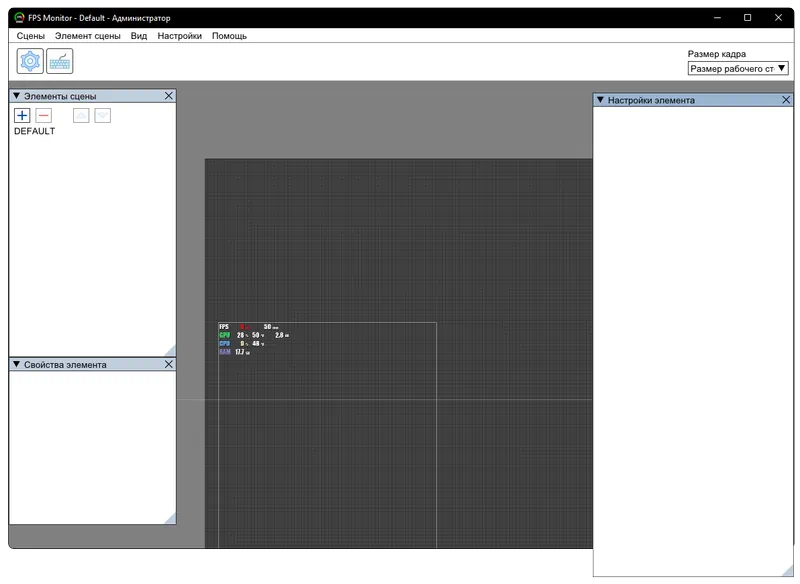The image size is (800, 584).
Task: Select the RAM overlay row
Action: point(235,352)
